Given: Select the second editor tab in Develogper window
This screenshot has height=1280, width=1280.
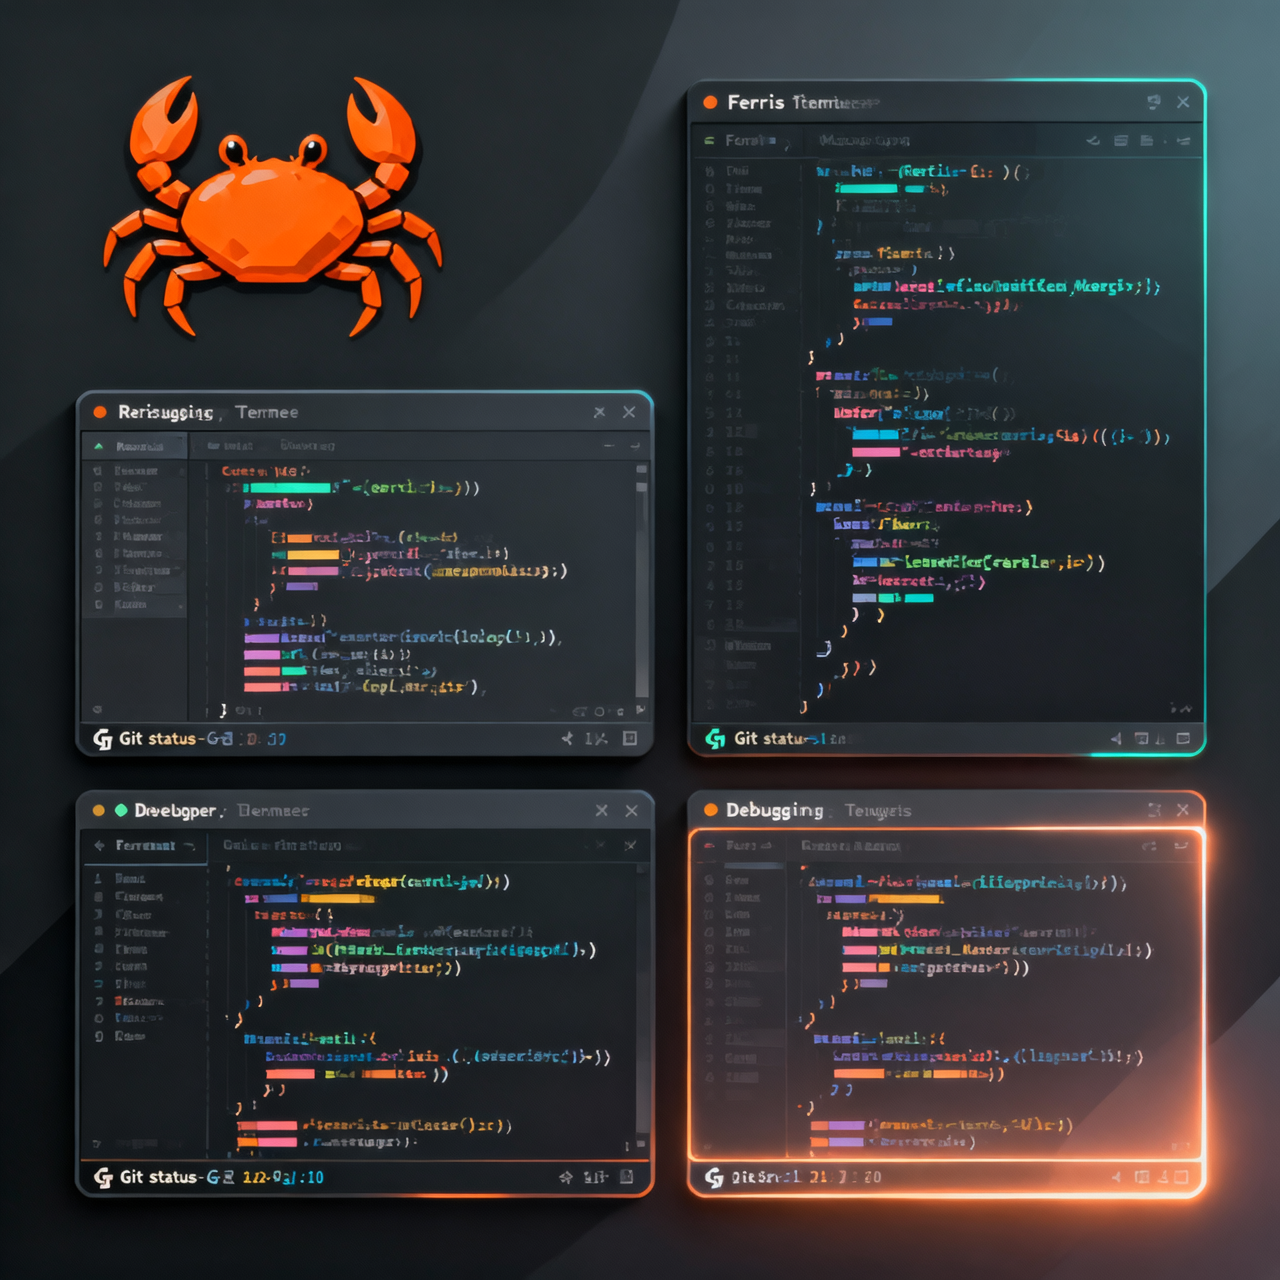Looking at the screenshot, I should click(x=282, y=845).
